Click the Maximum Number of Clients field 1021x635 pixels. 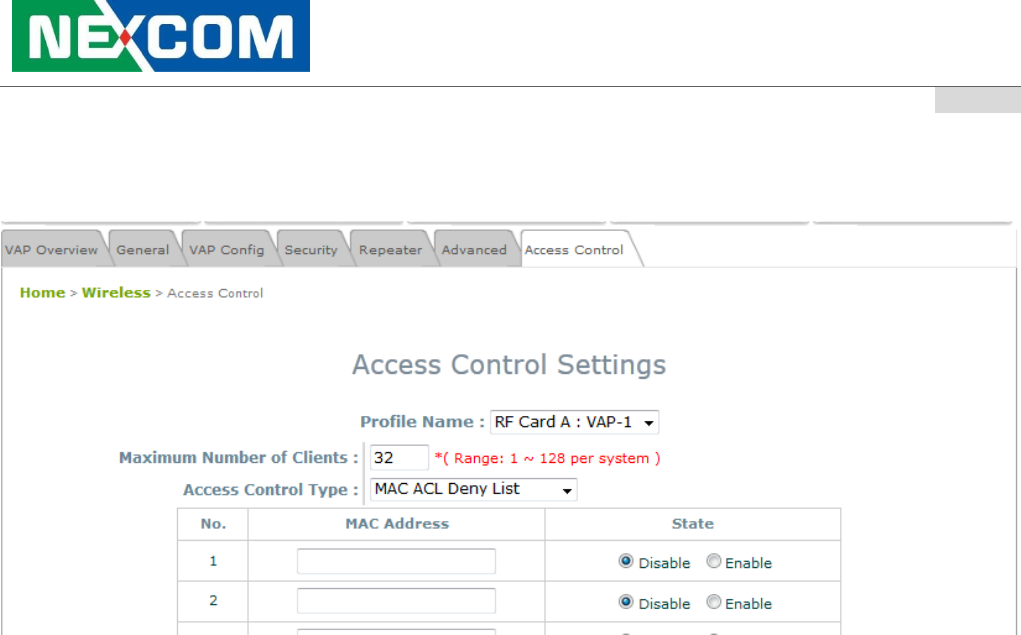tap(399, 458)
